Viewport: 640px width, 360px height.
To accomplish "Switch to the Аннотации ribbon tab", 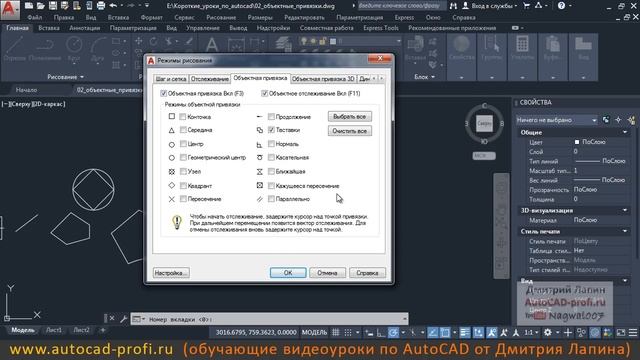I will point(84,28).
